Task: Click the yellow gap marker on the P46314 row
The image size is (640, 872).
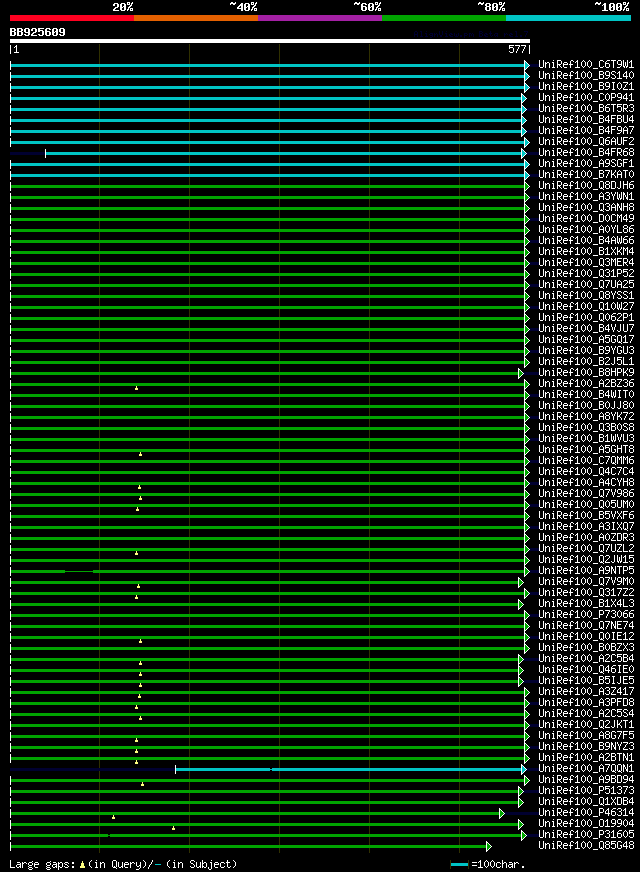Action: tap(113, 818)
